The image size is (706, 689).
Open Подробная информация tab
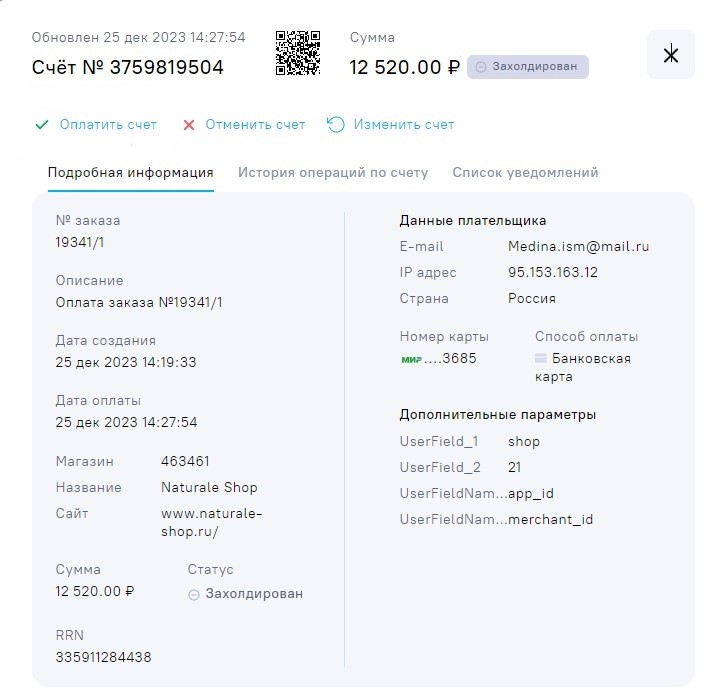130,172
